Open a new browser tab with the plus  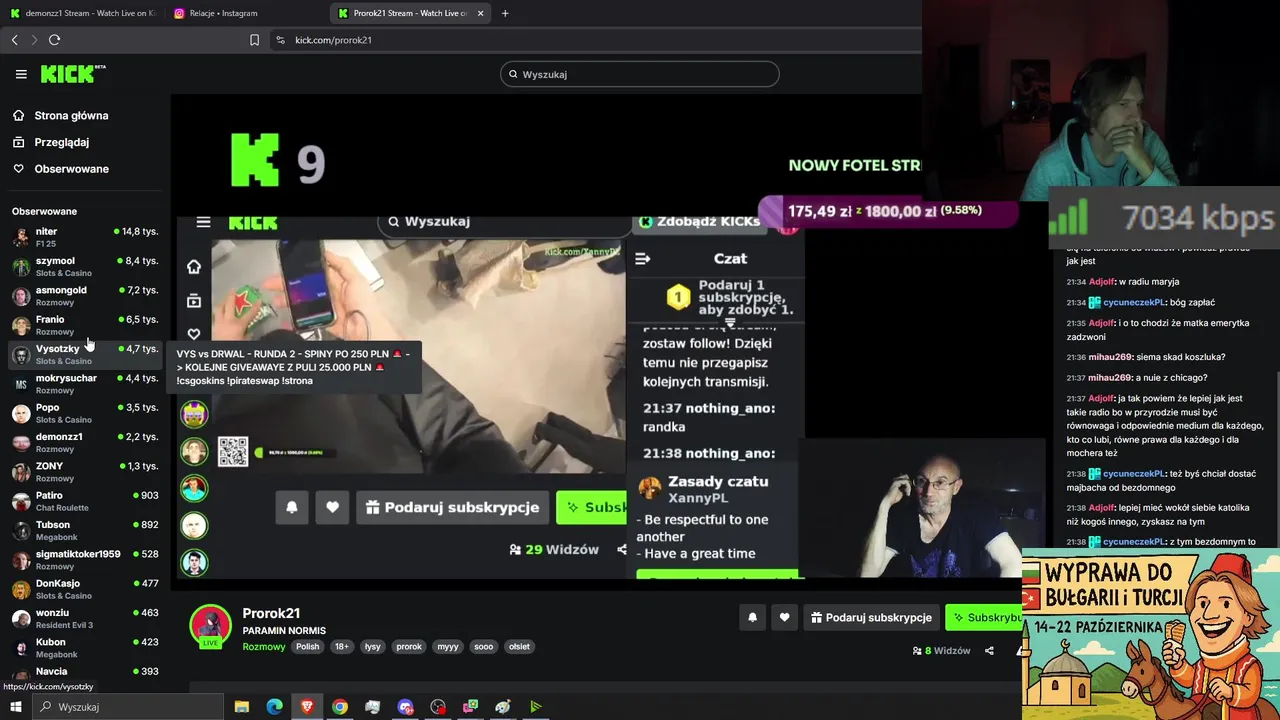click(505, 13)
